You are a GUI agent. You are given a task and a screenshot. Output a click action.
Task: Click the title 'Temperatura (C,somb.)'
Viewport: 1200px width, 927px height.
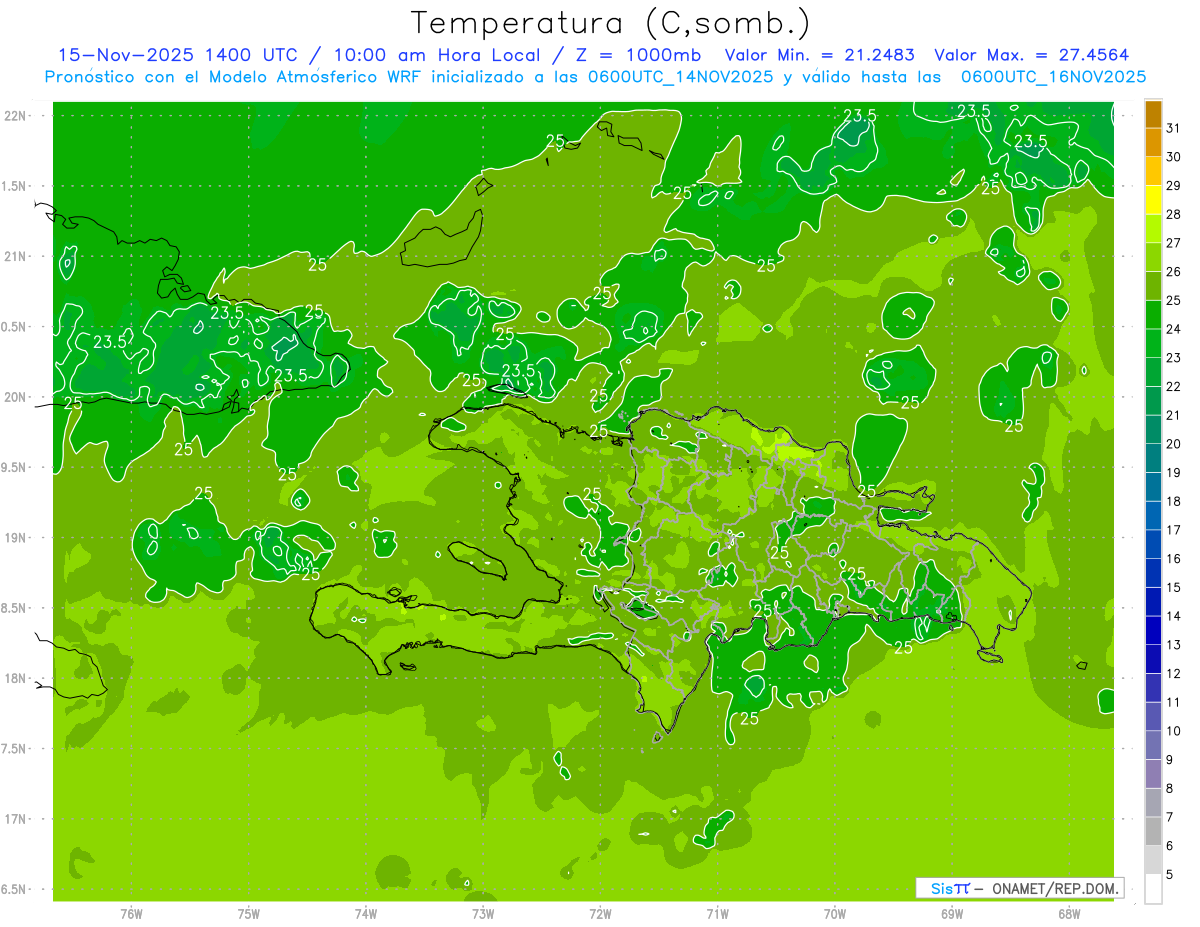coord(611,23)
